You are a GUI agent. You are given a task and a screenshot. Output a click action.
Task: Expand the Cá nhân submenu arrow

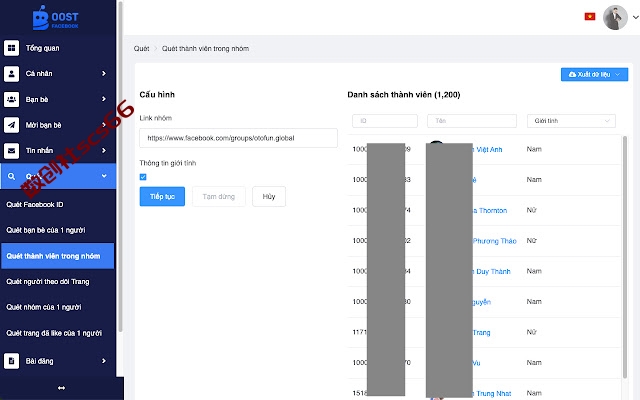click(x=104, y=73)
